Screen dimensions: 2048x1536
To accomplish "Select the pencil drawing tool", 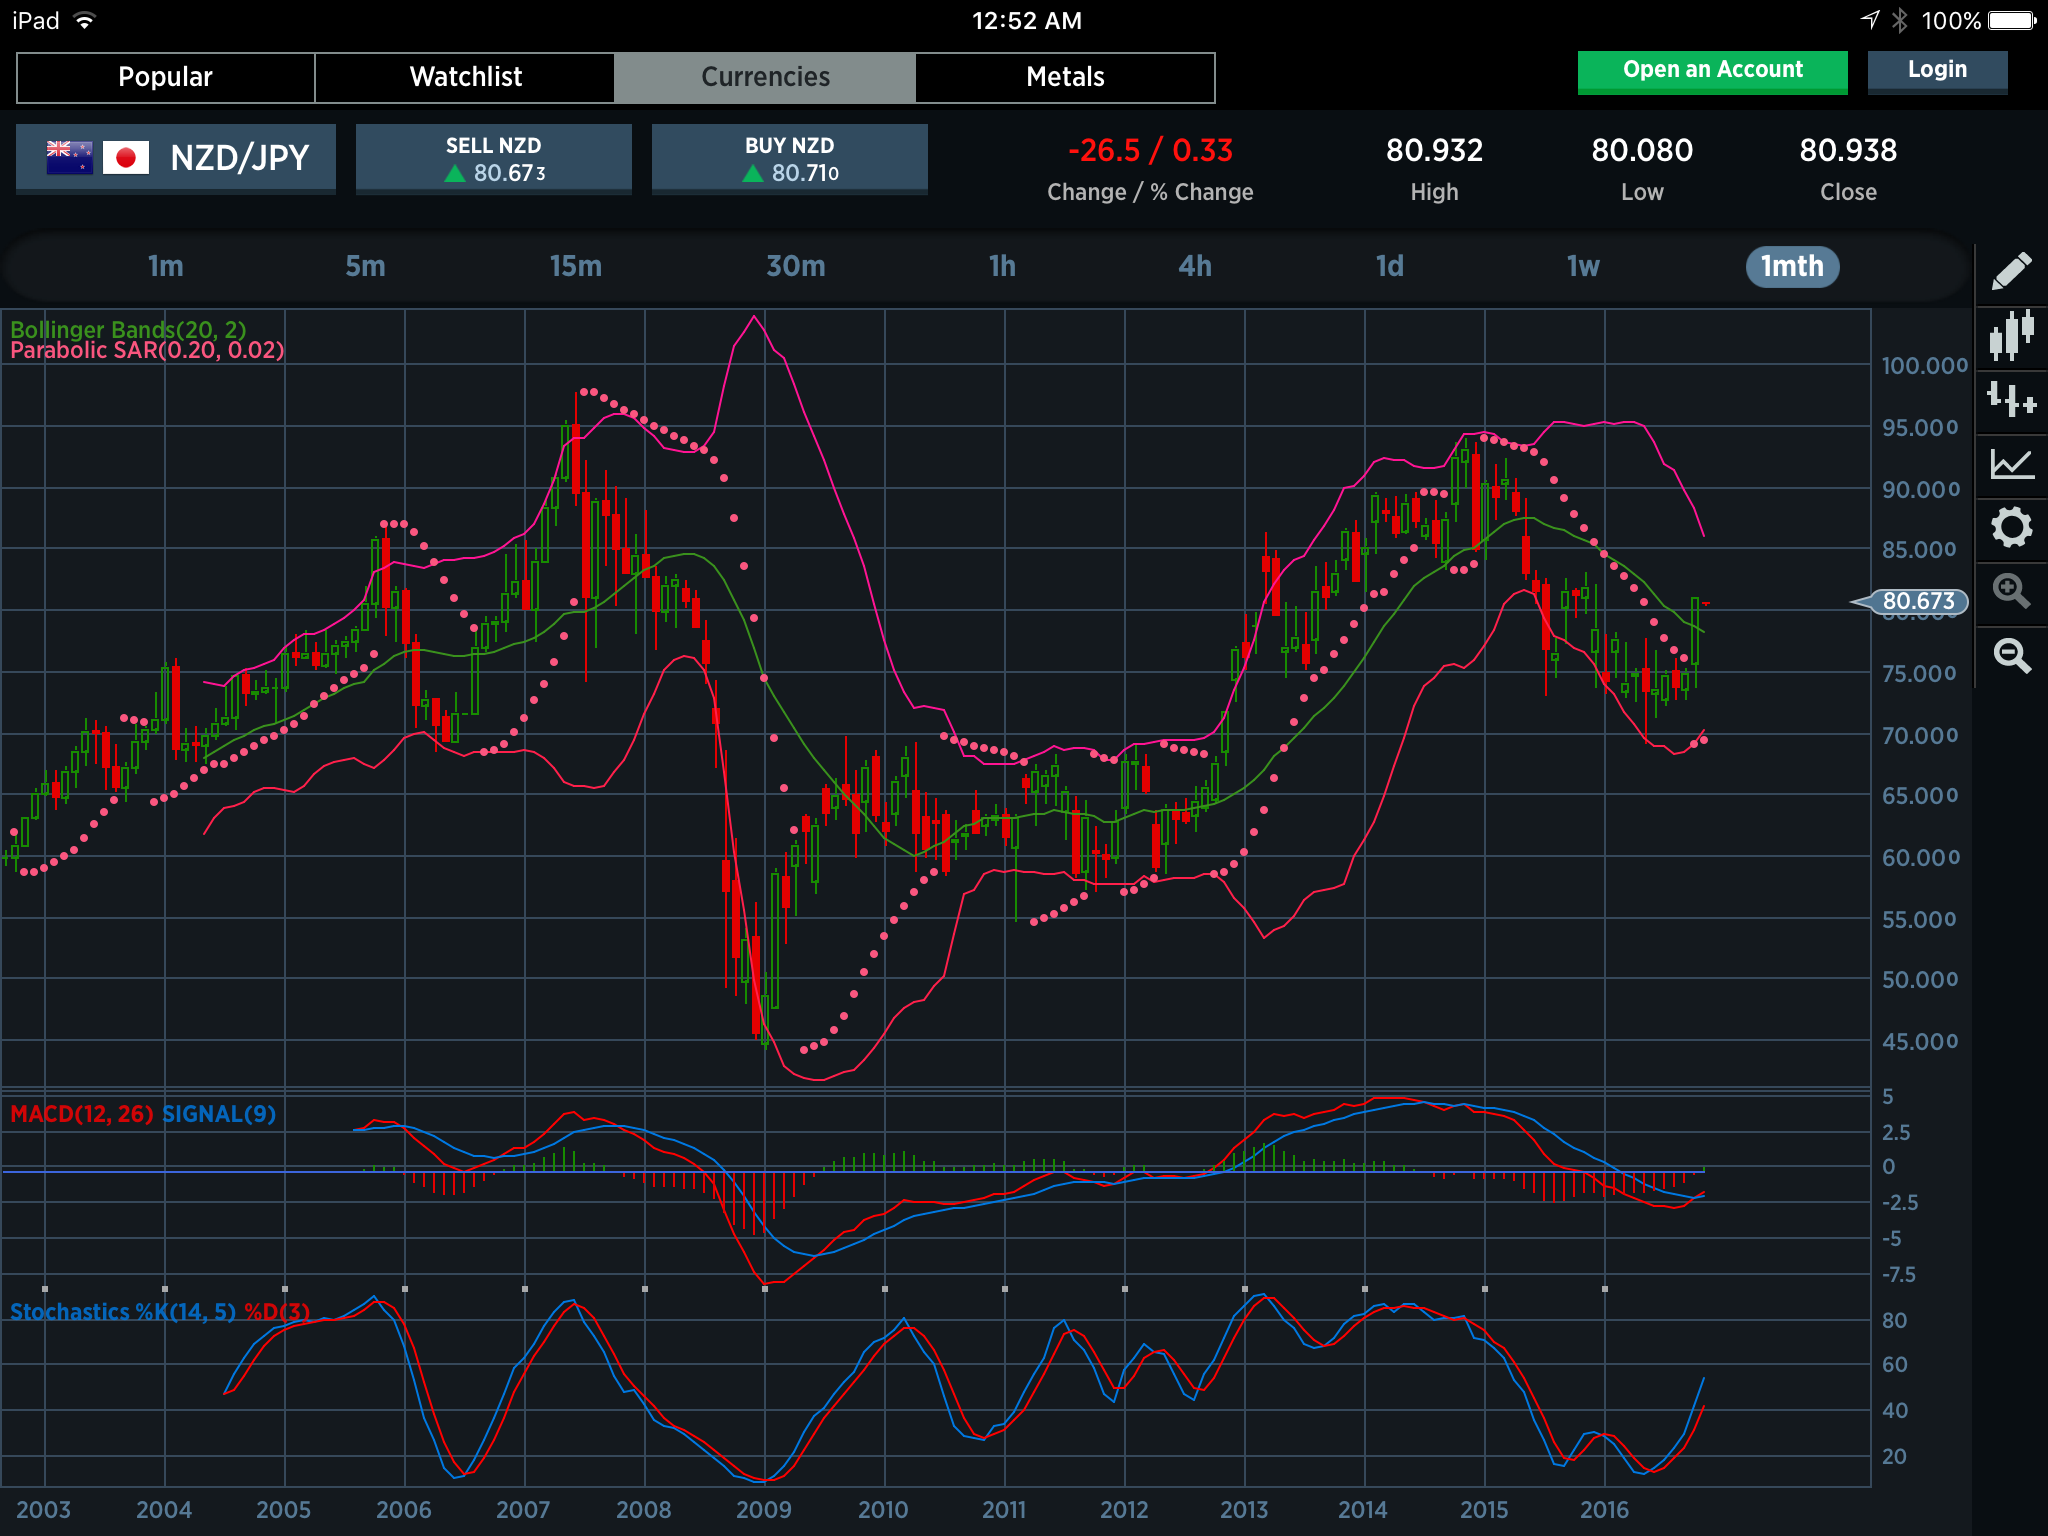I will (2011, 271).
